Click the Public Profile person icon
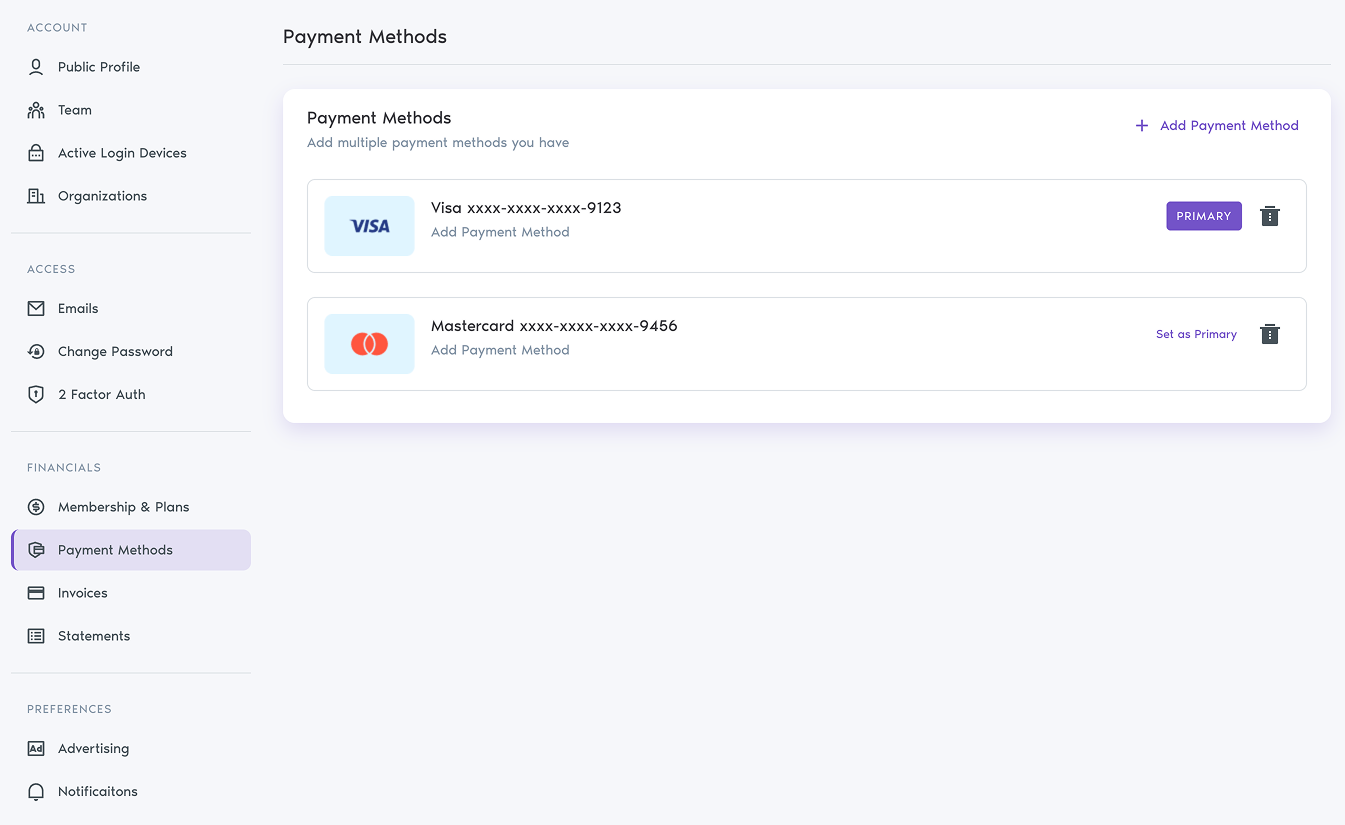Image resolution: width=1345 pixels, height=825 pixels. 36,66
